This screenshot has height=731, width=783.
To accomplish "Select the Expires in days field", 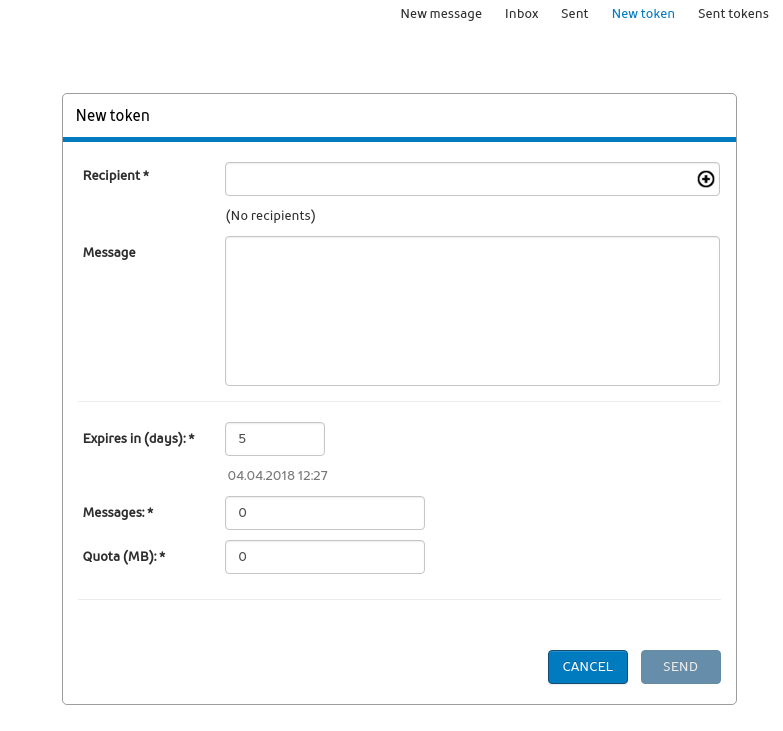I will [275, 438].
